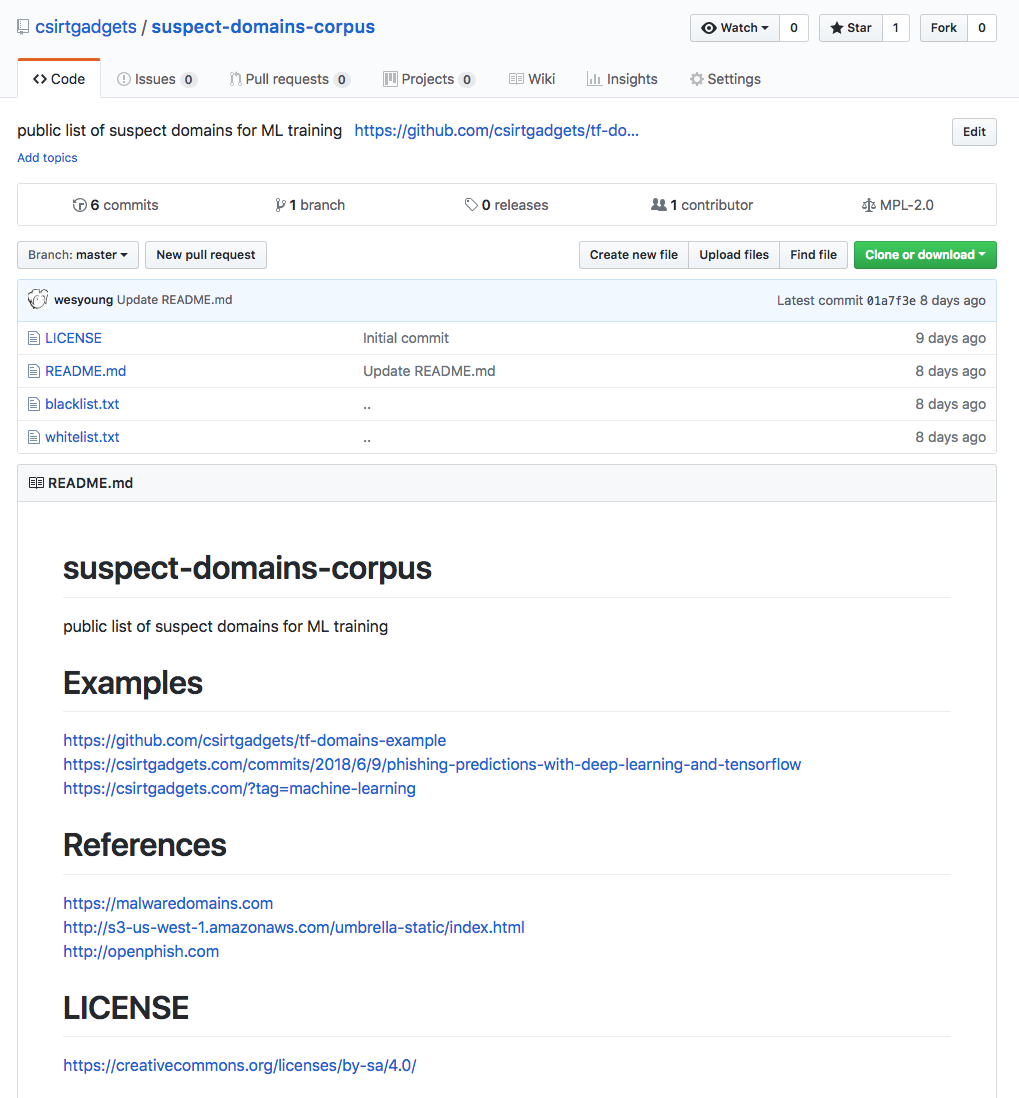View the 6 commits history

pos(116,205)
